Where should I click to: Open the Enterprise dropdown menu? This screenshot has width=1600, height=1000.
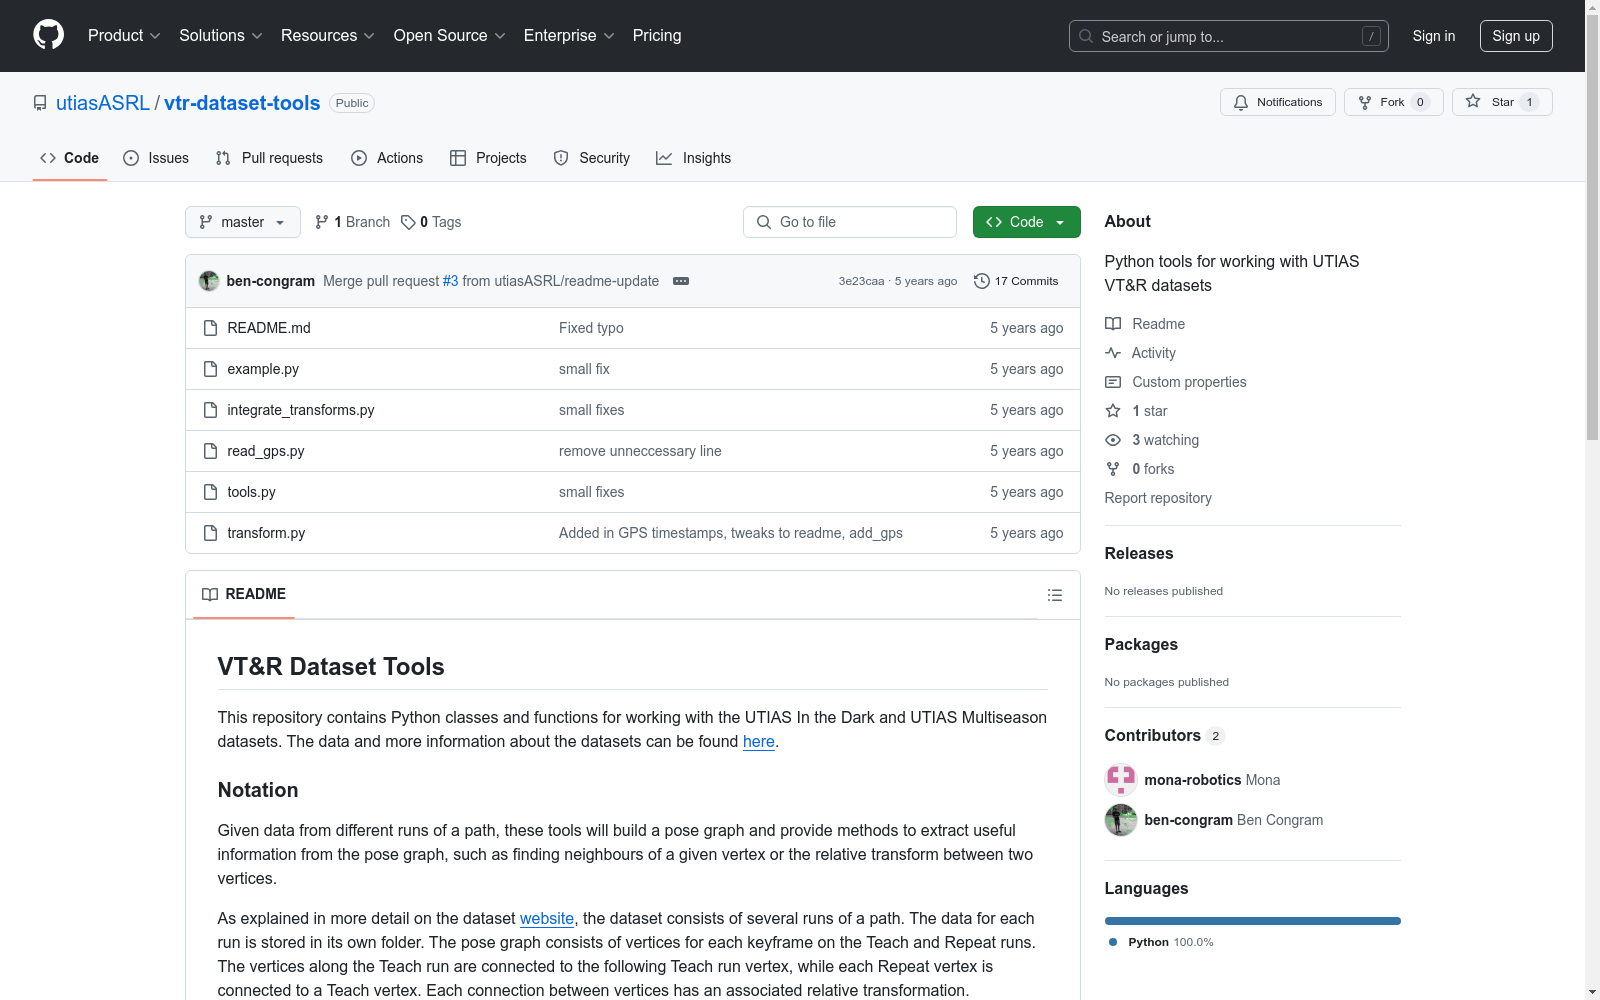[569, 36]
